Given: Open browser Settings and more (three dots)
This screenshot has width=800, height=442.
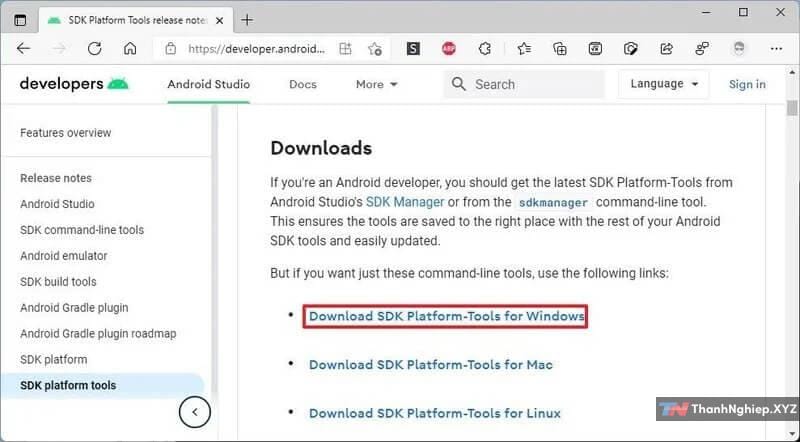Looking at the screenshot, I should tap(777, 48).
